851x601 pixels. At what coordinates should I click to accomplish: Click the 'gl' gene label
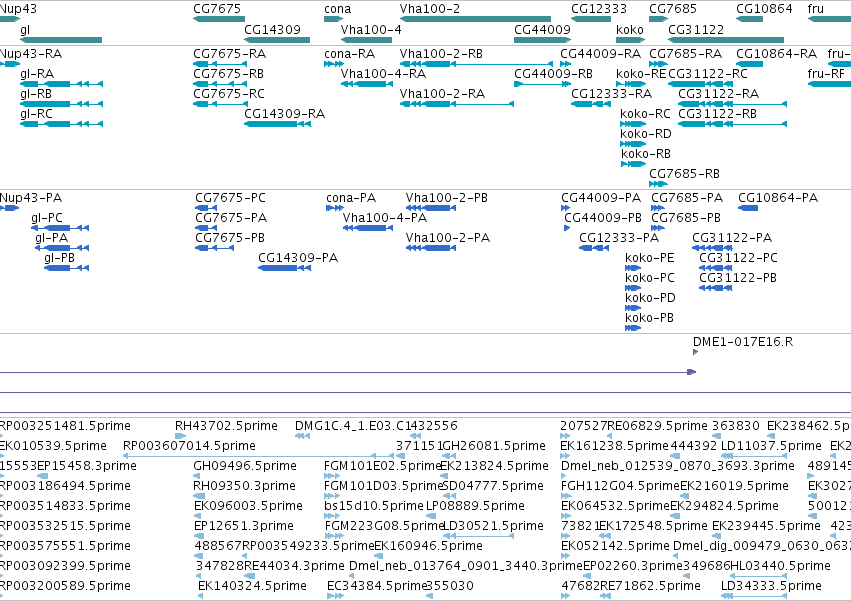point(25,30)
